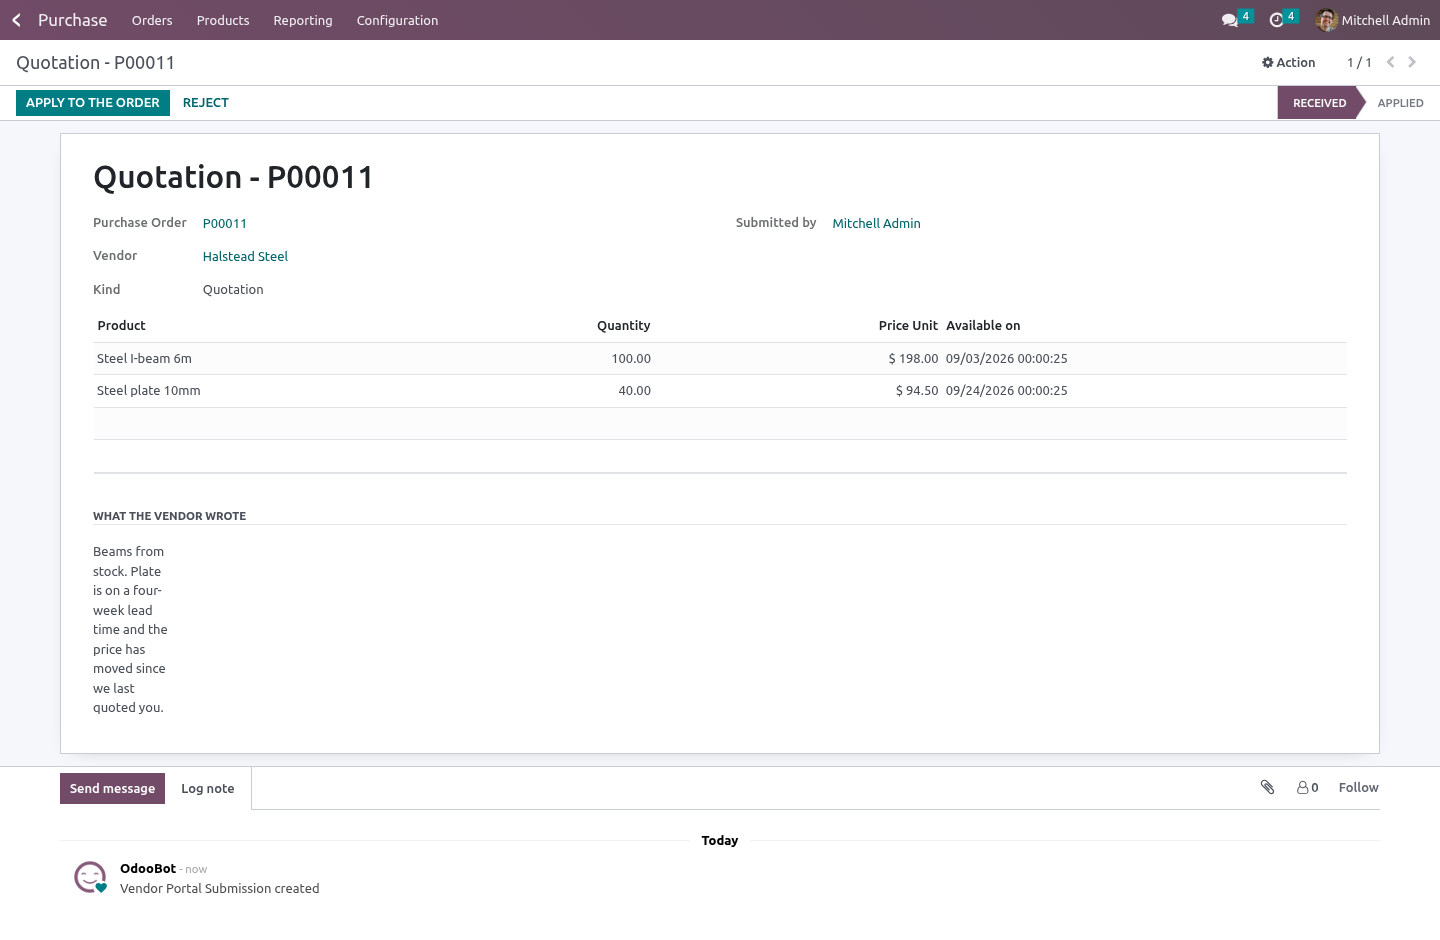
Task: Click the $ 198.00 price cell
Action: click(x=913, y=359)
